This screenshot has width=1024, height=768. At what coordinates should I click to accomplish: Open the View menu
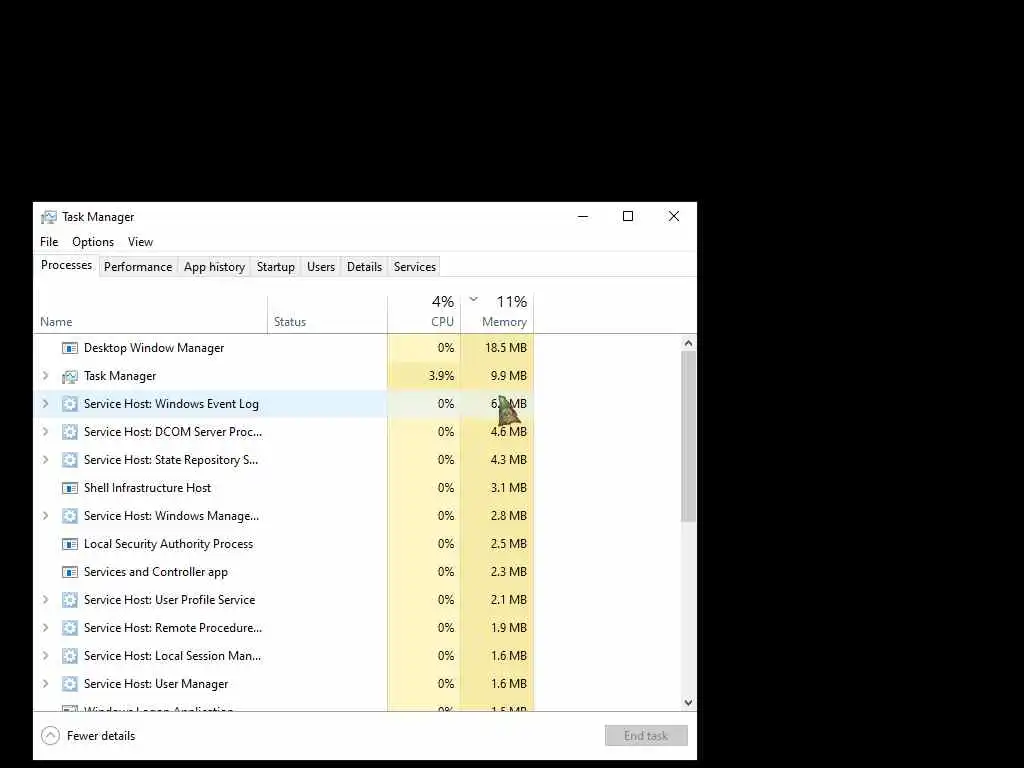tap(140, 242)
